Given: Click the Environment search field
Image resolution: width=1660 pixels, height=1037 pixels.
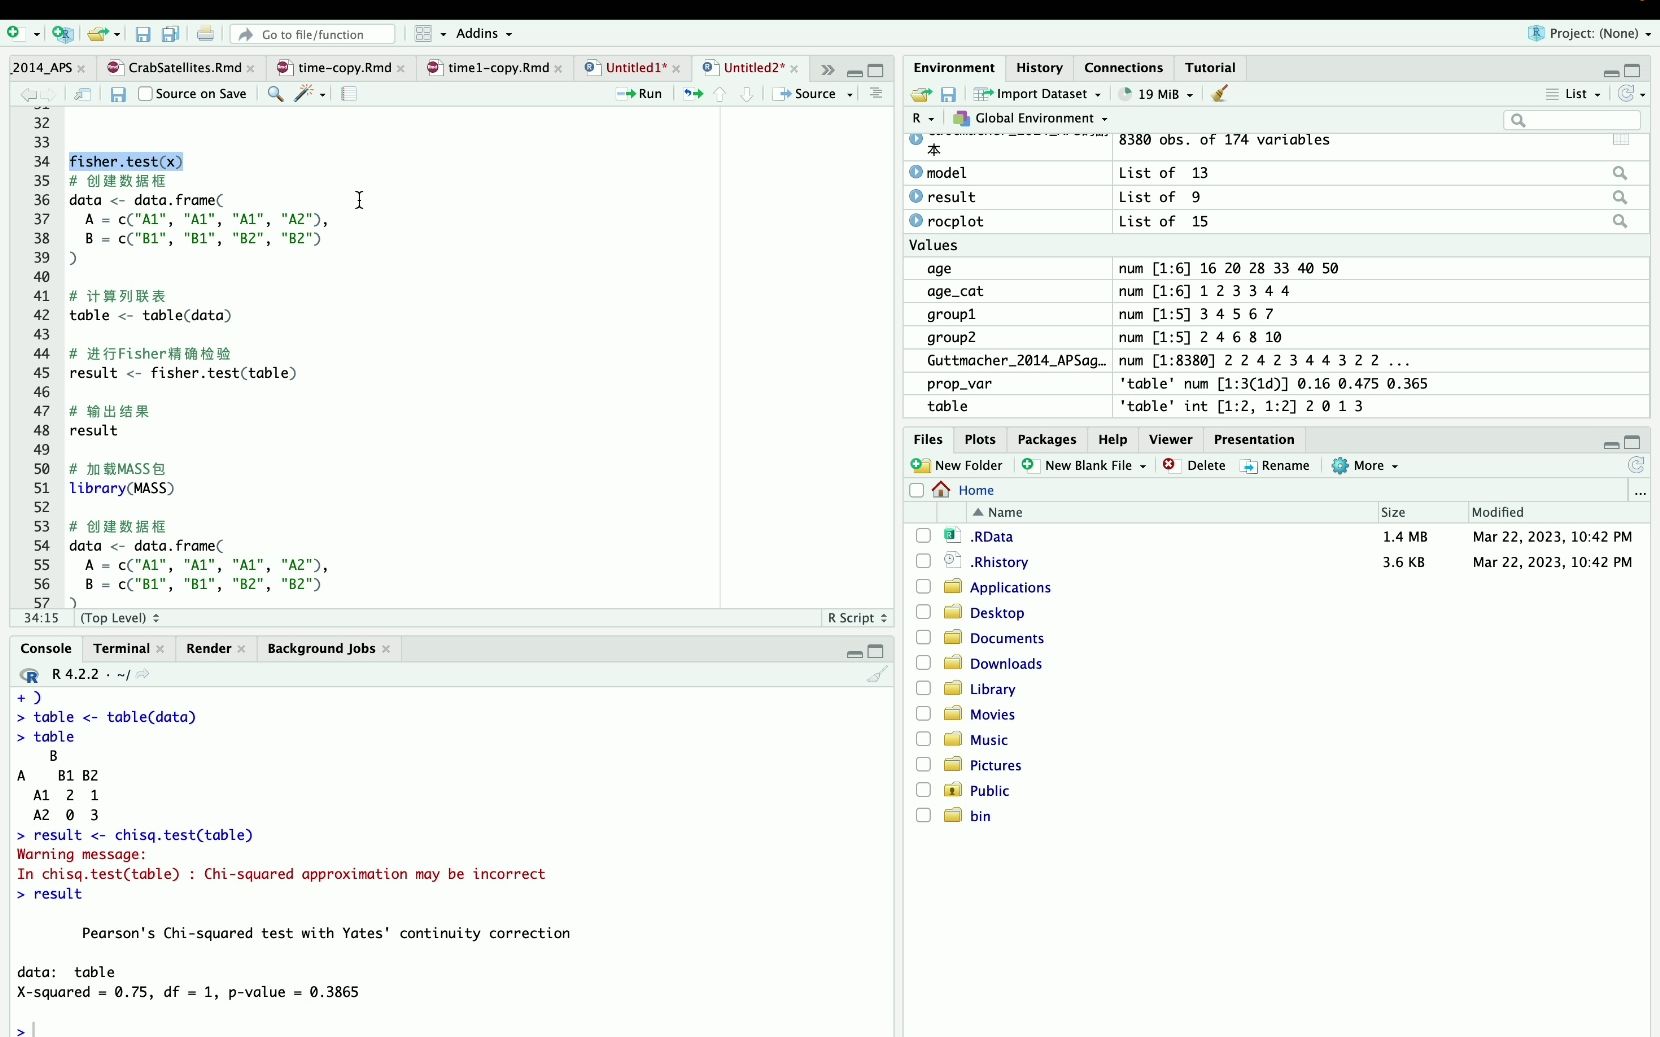Looking at the screenshot, I should click(1572, 120).
